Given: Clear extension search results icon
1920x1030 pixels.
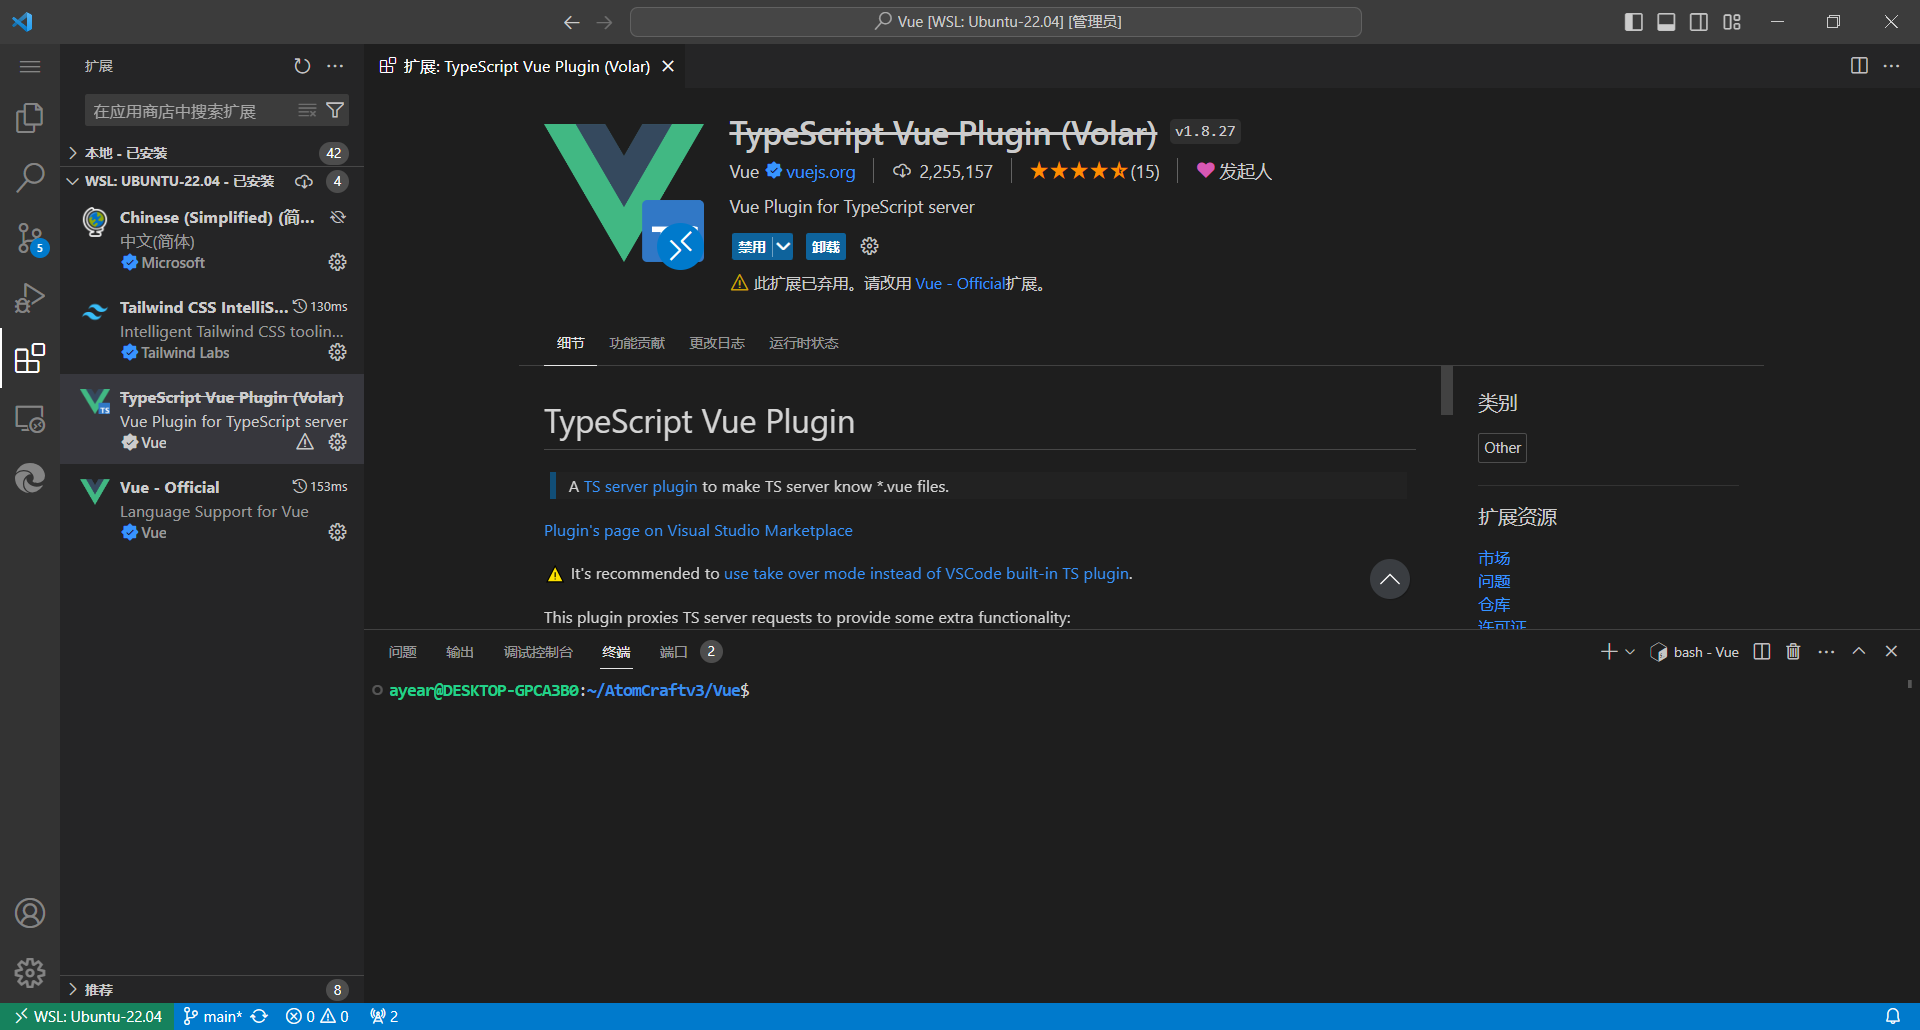Looking at the screenshot, I should [307, 110].
